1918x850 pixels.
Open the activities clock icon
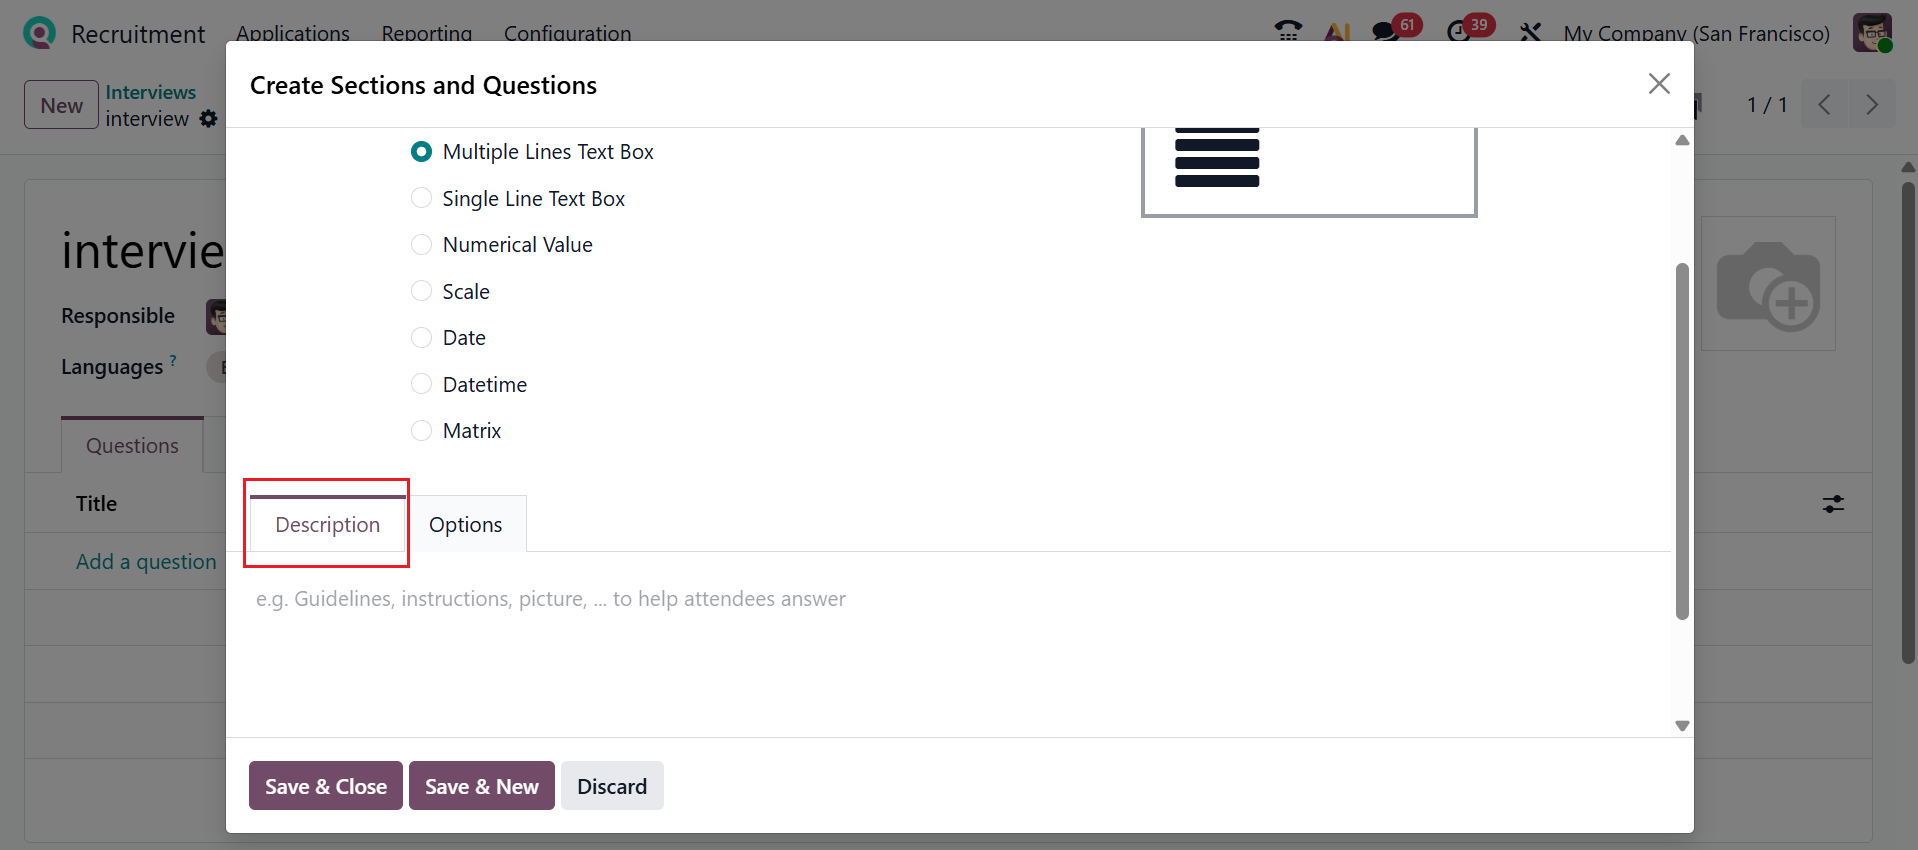point(1459,31)
